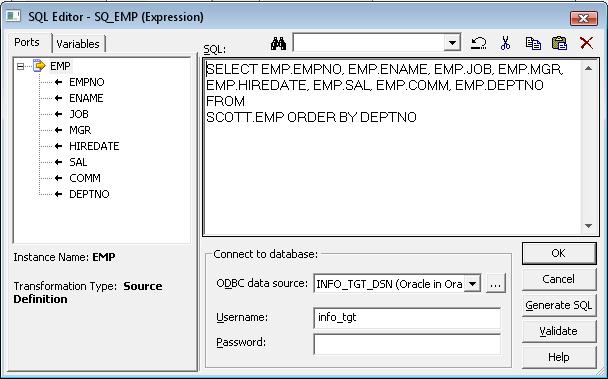Screen dimensions: 608x379
Task: Click the Generate SQL button
Action: [x=558, y=305]
